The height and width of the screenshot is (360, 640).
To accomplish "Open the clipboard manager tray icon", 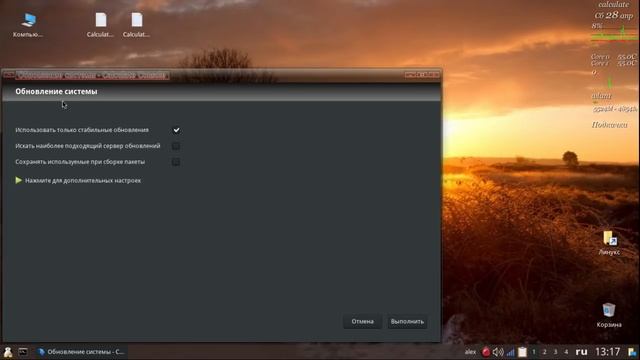I will coord(522,352).
